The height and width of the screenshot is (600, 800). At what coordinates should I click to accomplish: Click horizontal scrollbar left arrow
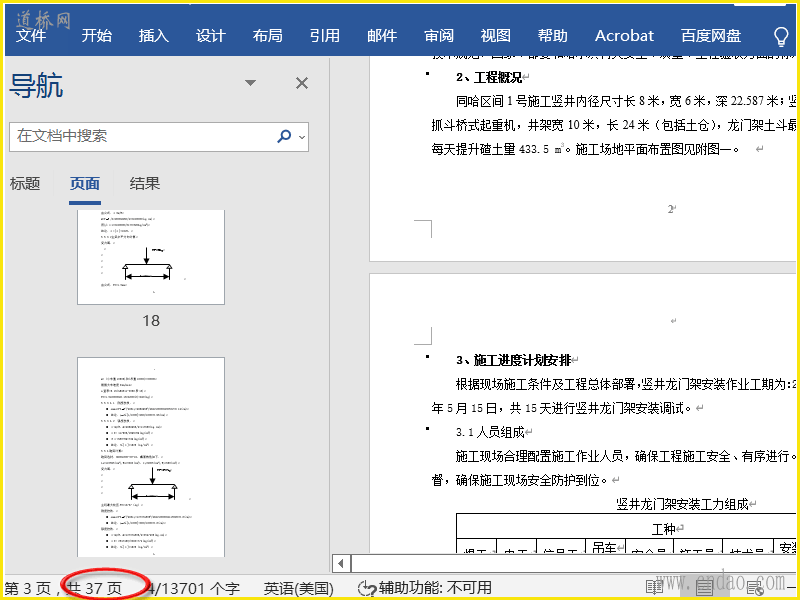[341, 564]
